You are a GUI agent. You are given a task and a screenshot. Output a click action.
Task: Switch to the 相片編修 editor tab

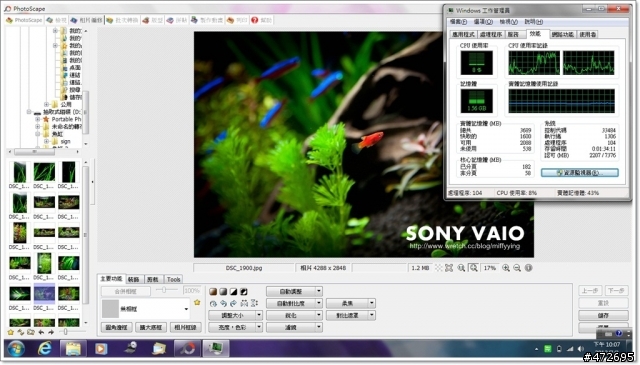coord(86,20)
